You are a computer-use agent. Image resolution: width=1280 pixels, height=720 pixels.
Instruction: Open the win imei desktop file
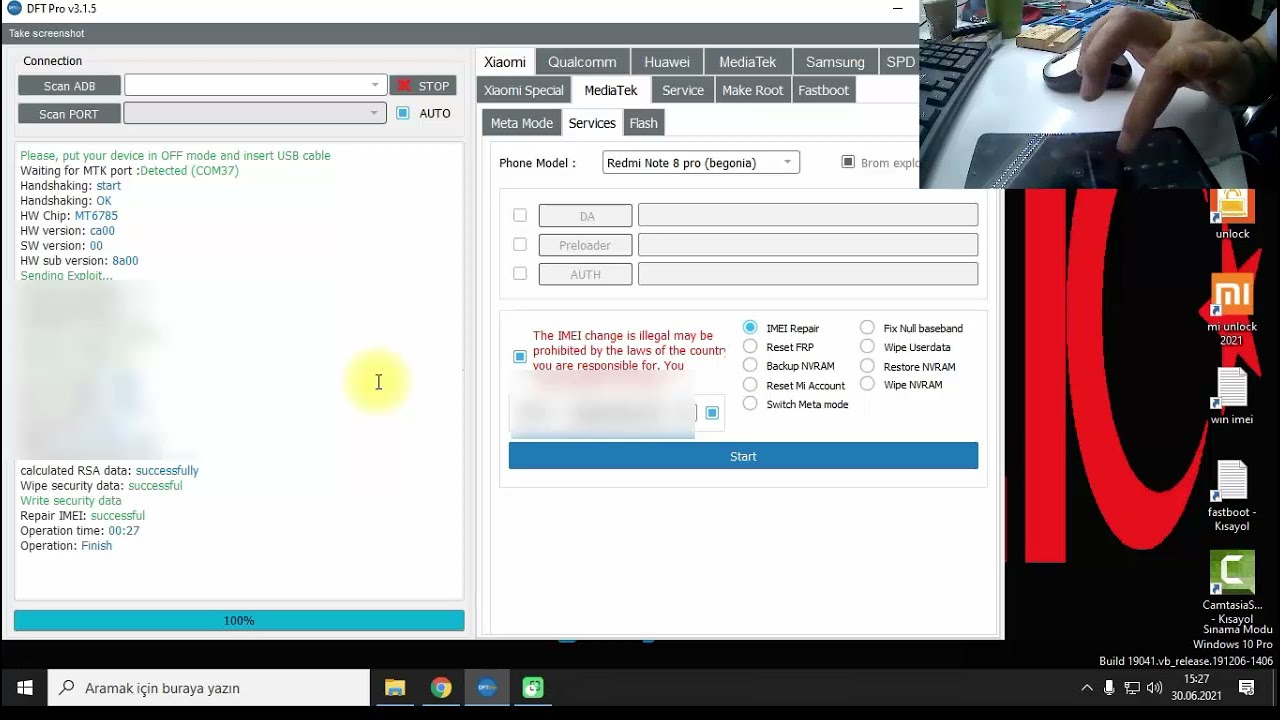click(x=1232, y=397)
